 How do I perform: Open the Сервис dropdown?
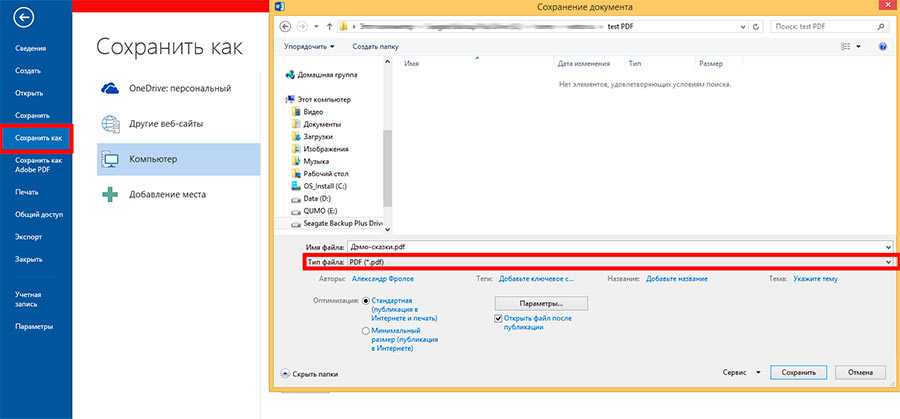(742, 373)
